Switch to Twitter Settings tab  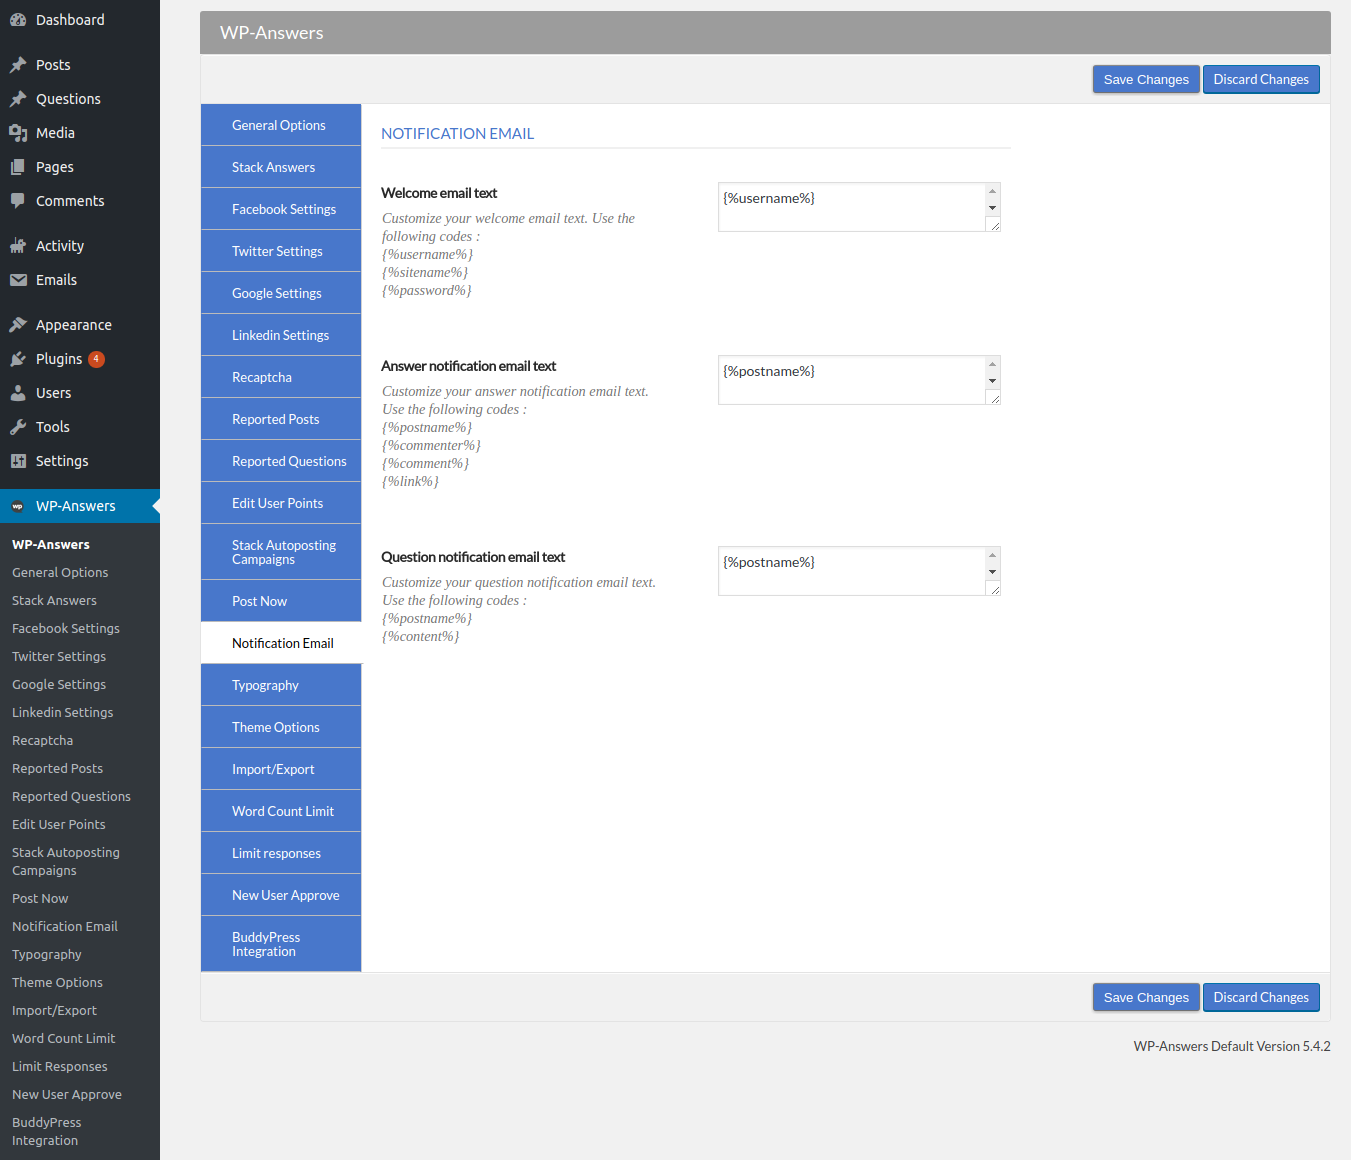pyautogui.click(x=281, y=251)
